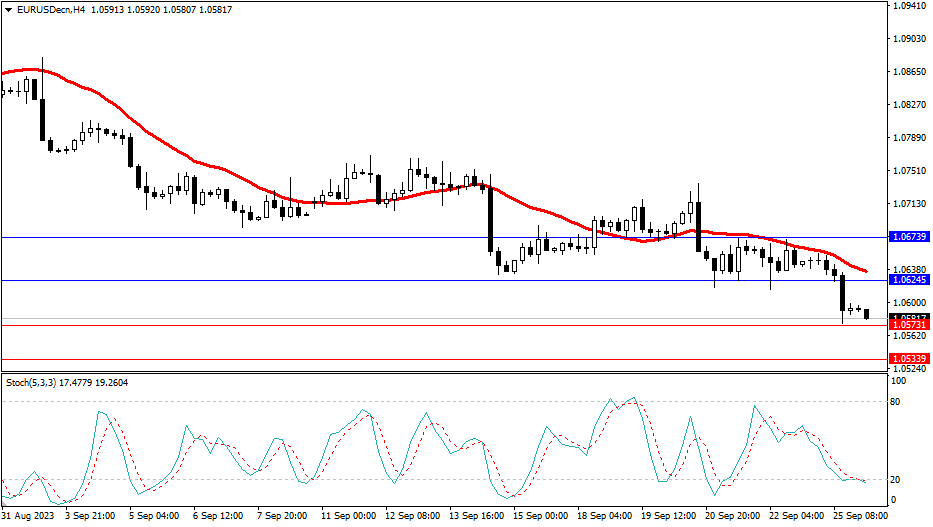Screen dimensions: 933x527
Task: Click the 5 Sep 04:00 time label
Action: (x=153, y=517)
